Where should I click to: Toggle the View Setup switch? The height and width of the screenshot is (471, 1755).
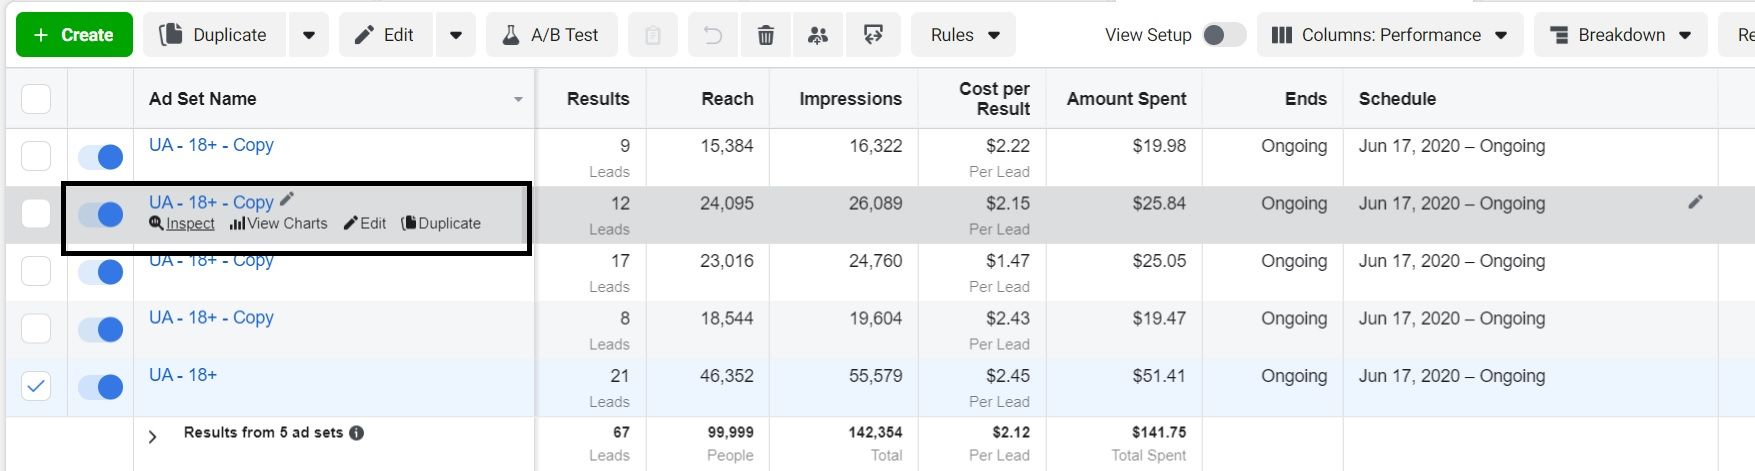(x=1223, y=35)
